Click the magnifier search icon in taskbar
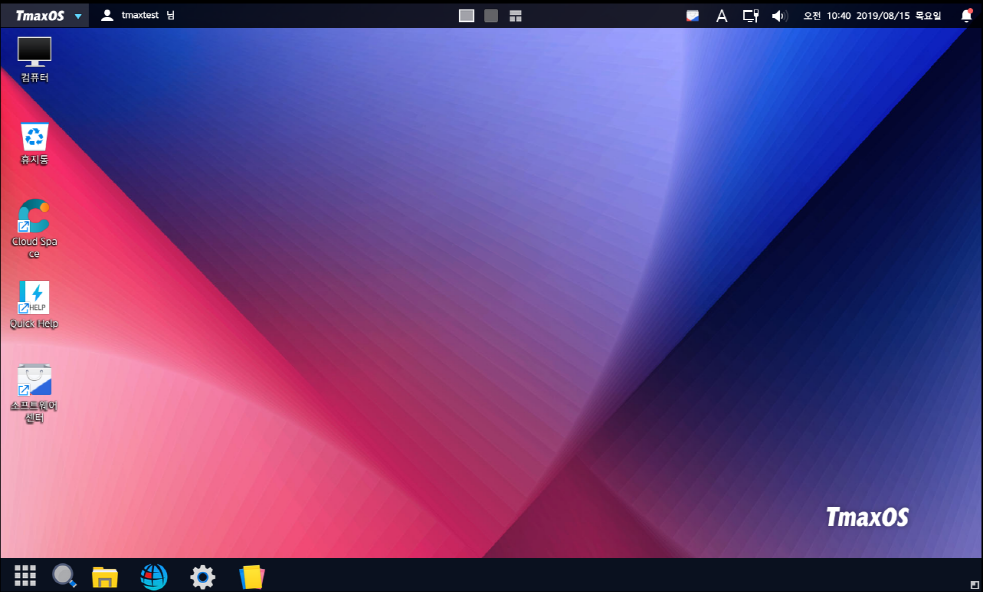This screenshot has width=983, height=592. coord(65,575)
